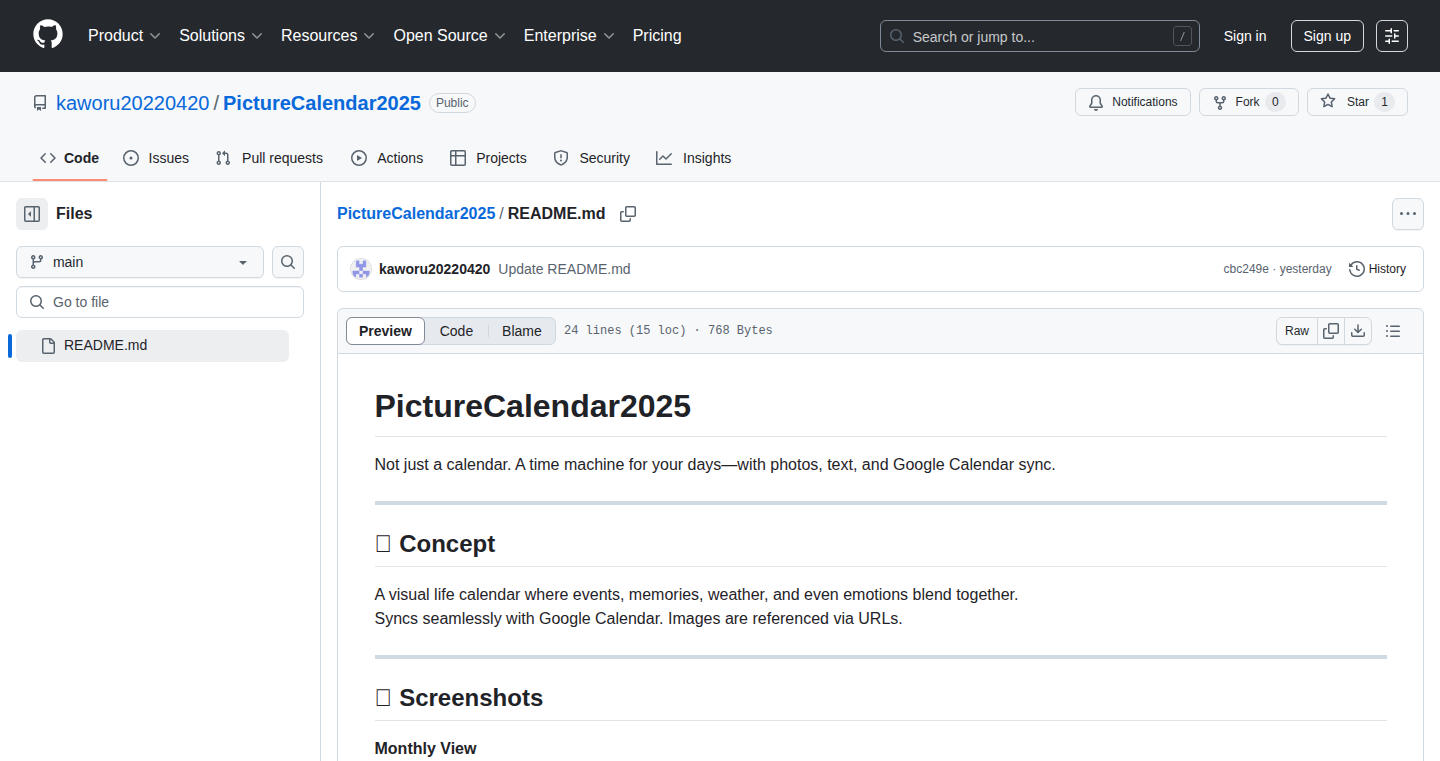Open the kaworu20220420 owner profile link
1440x761 pixels.
click(133, 103)
